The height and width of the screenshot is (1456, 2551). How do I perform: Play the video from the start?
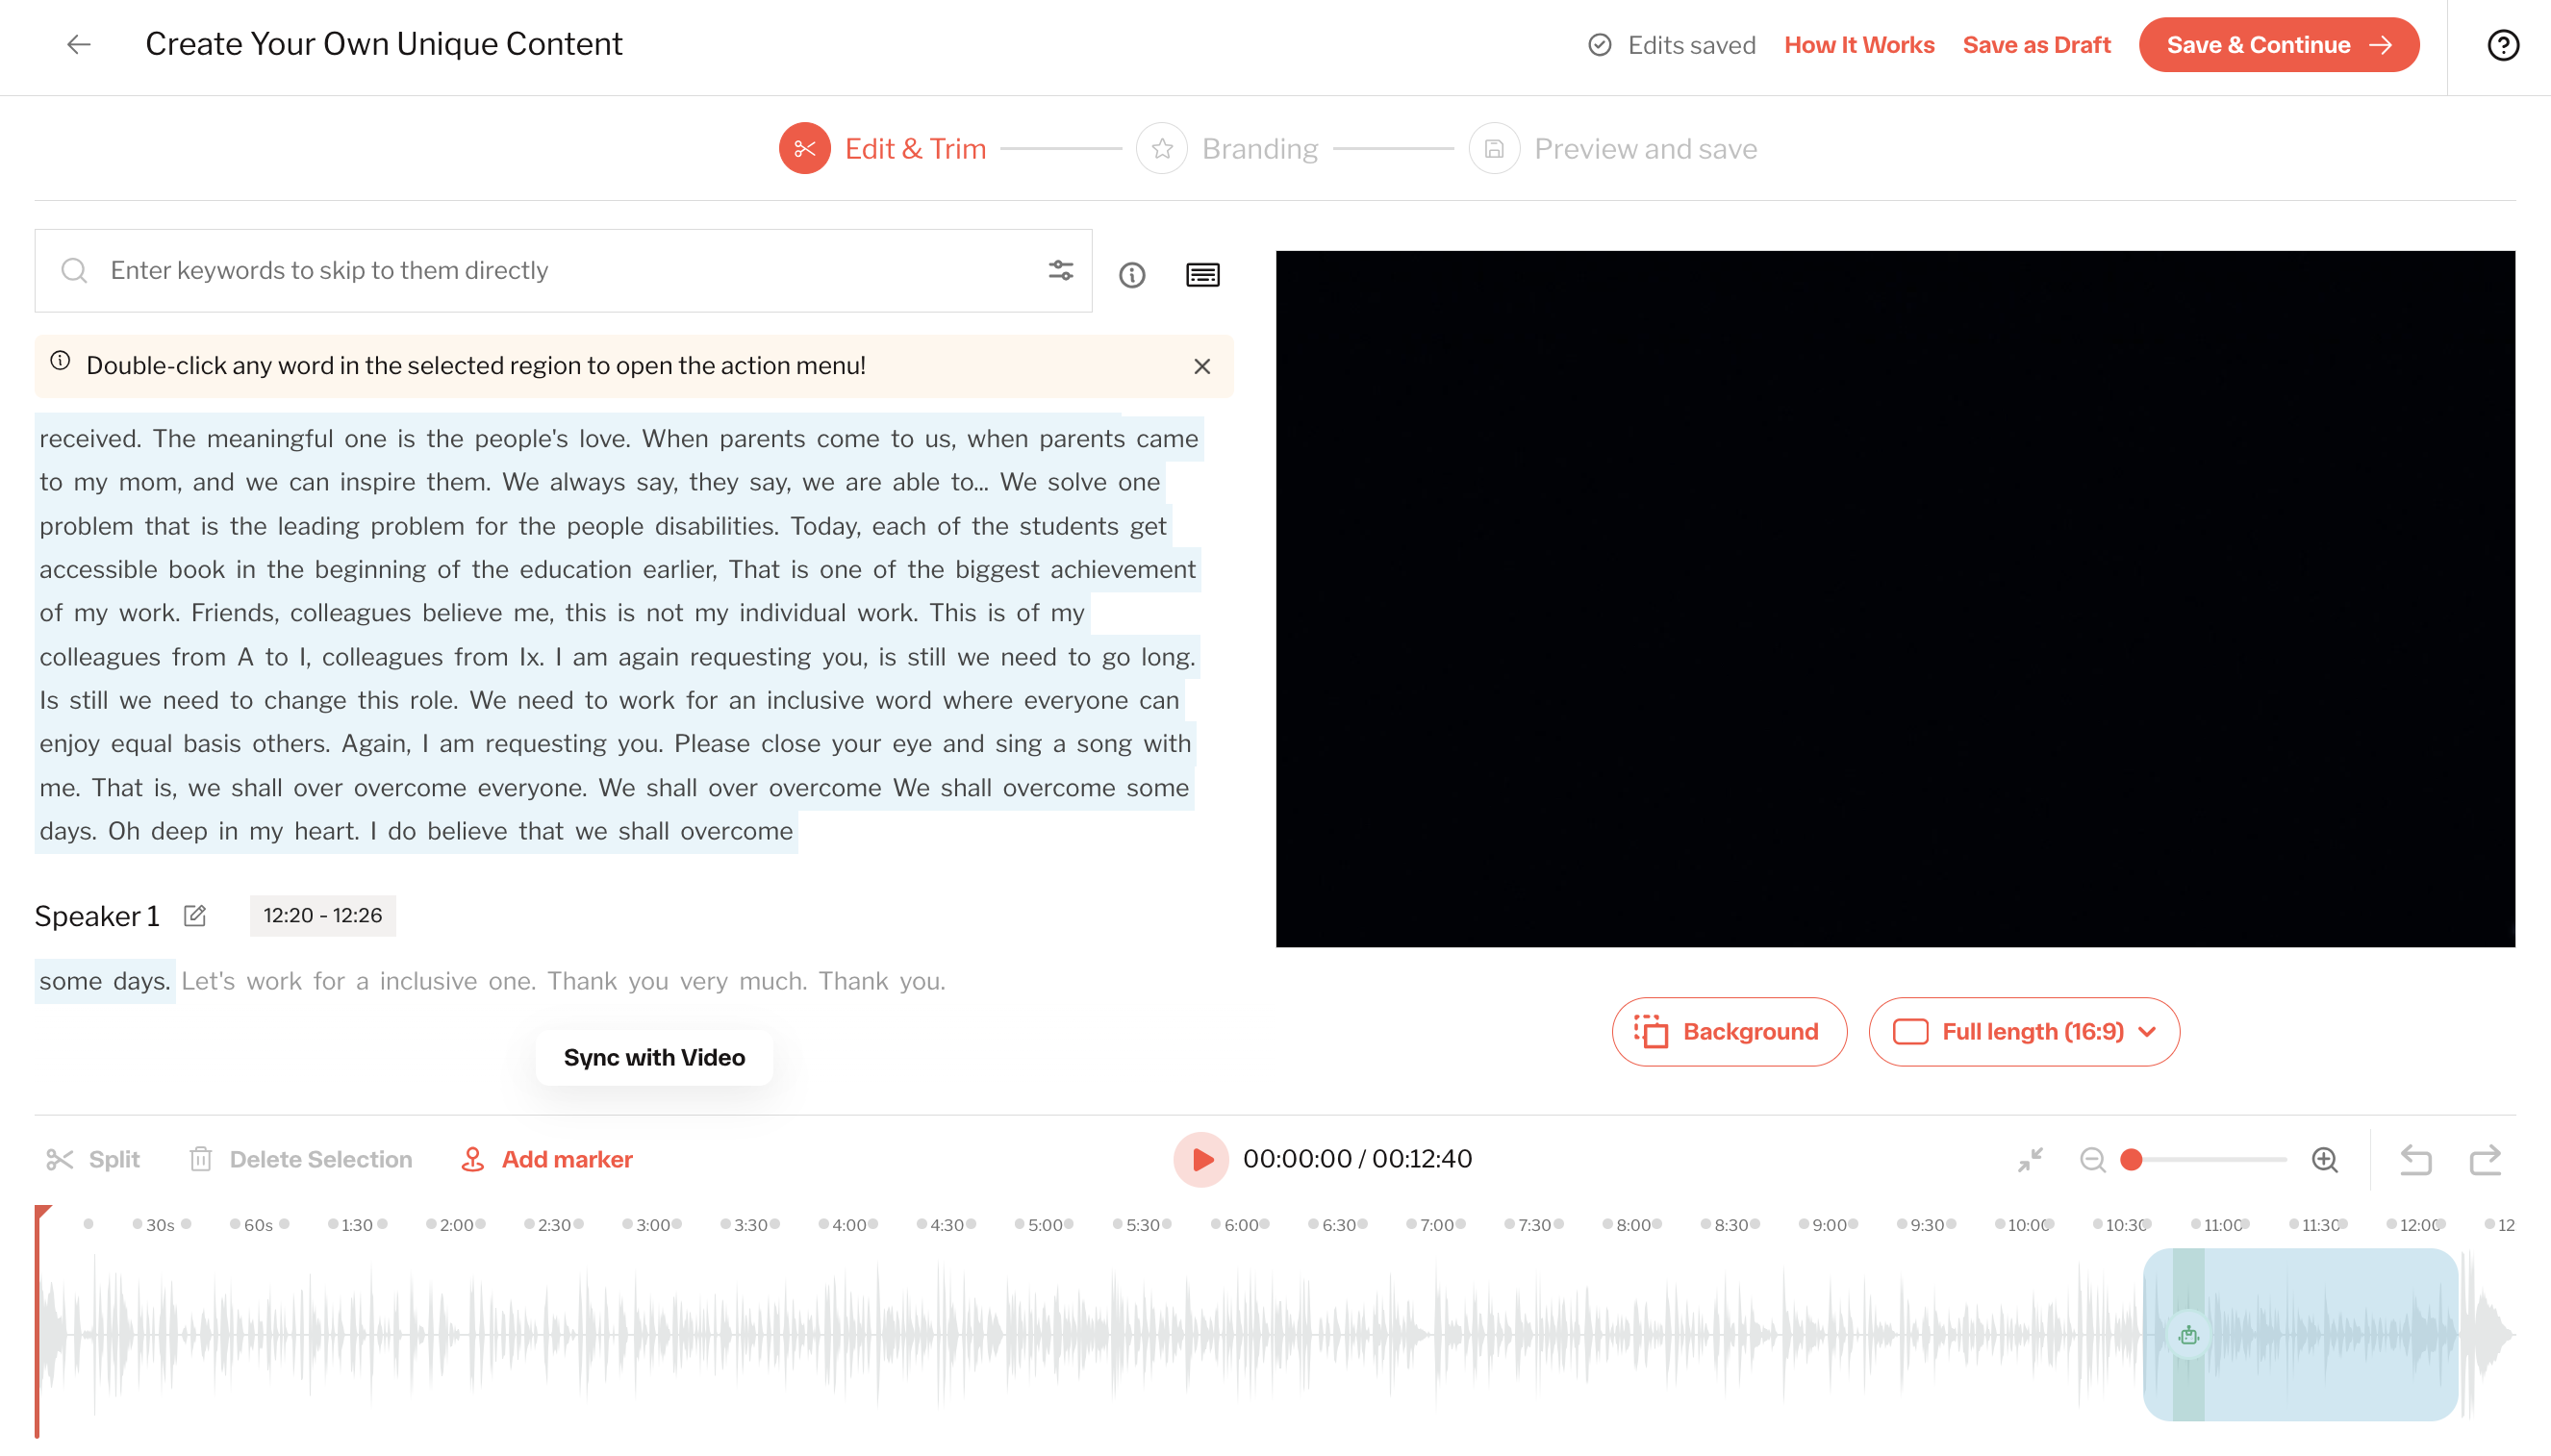coord(1201,1159)
